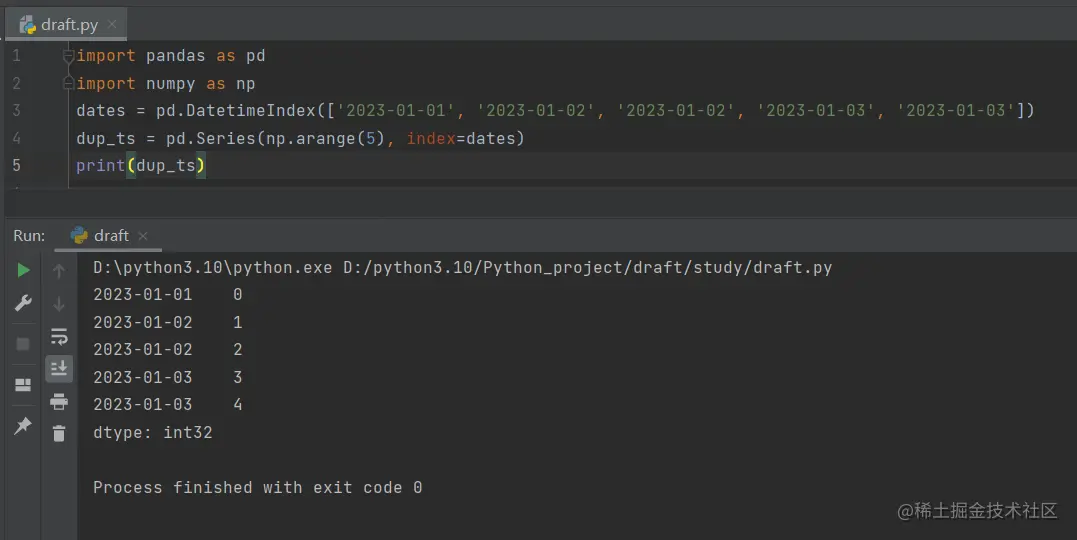
Task: Click line number 5 in gutter
Action: coord(16,165)
